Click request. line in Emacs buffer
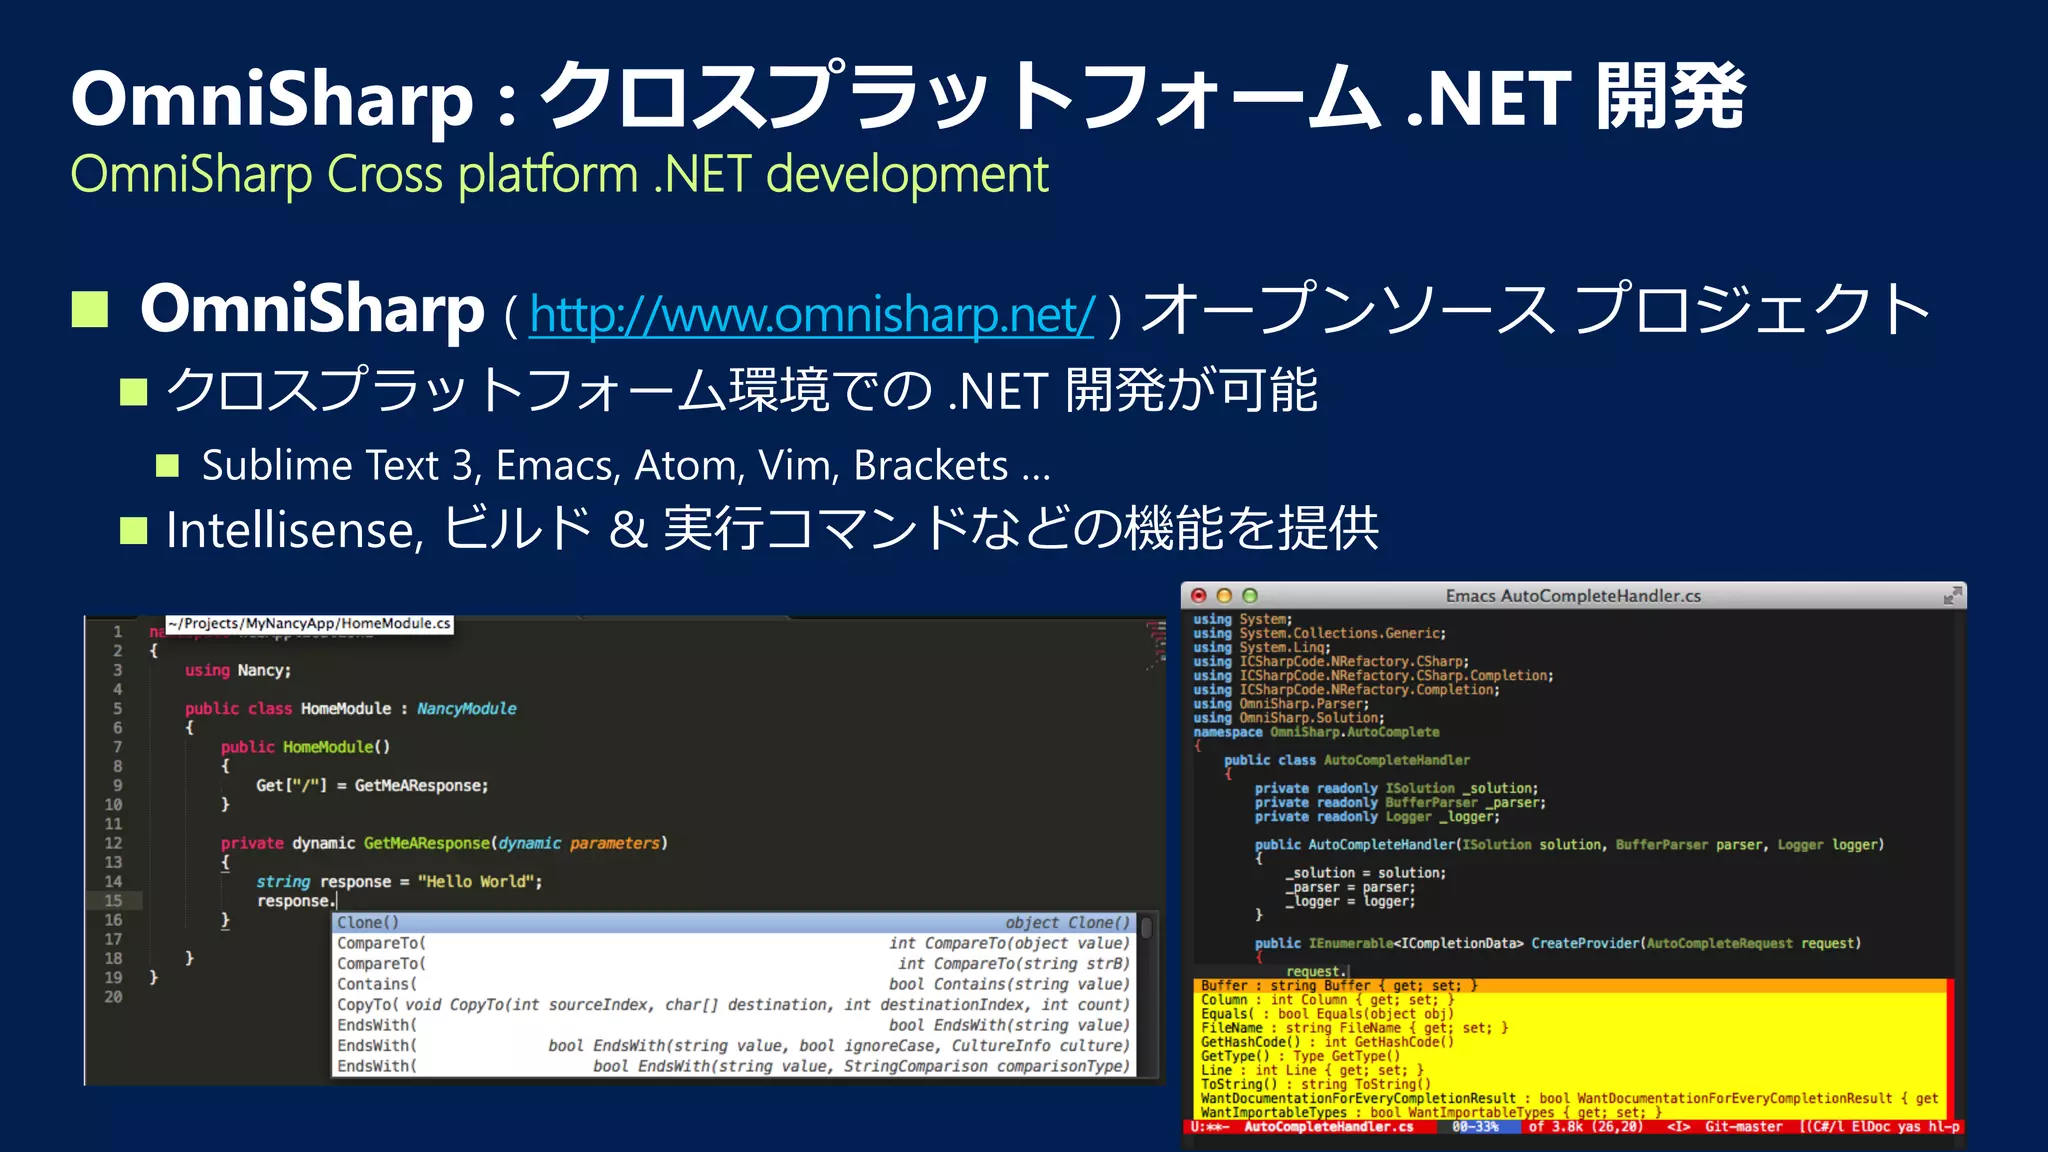 coord(1316,971)
